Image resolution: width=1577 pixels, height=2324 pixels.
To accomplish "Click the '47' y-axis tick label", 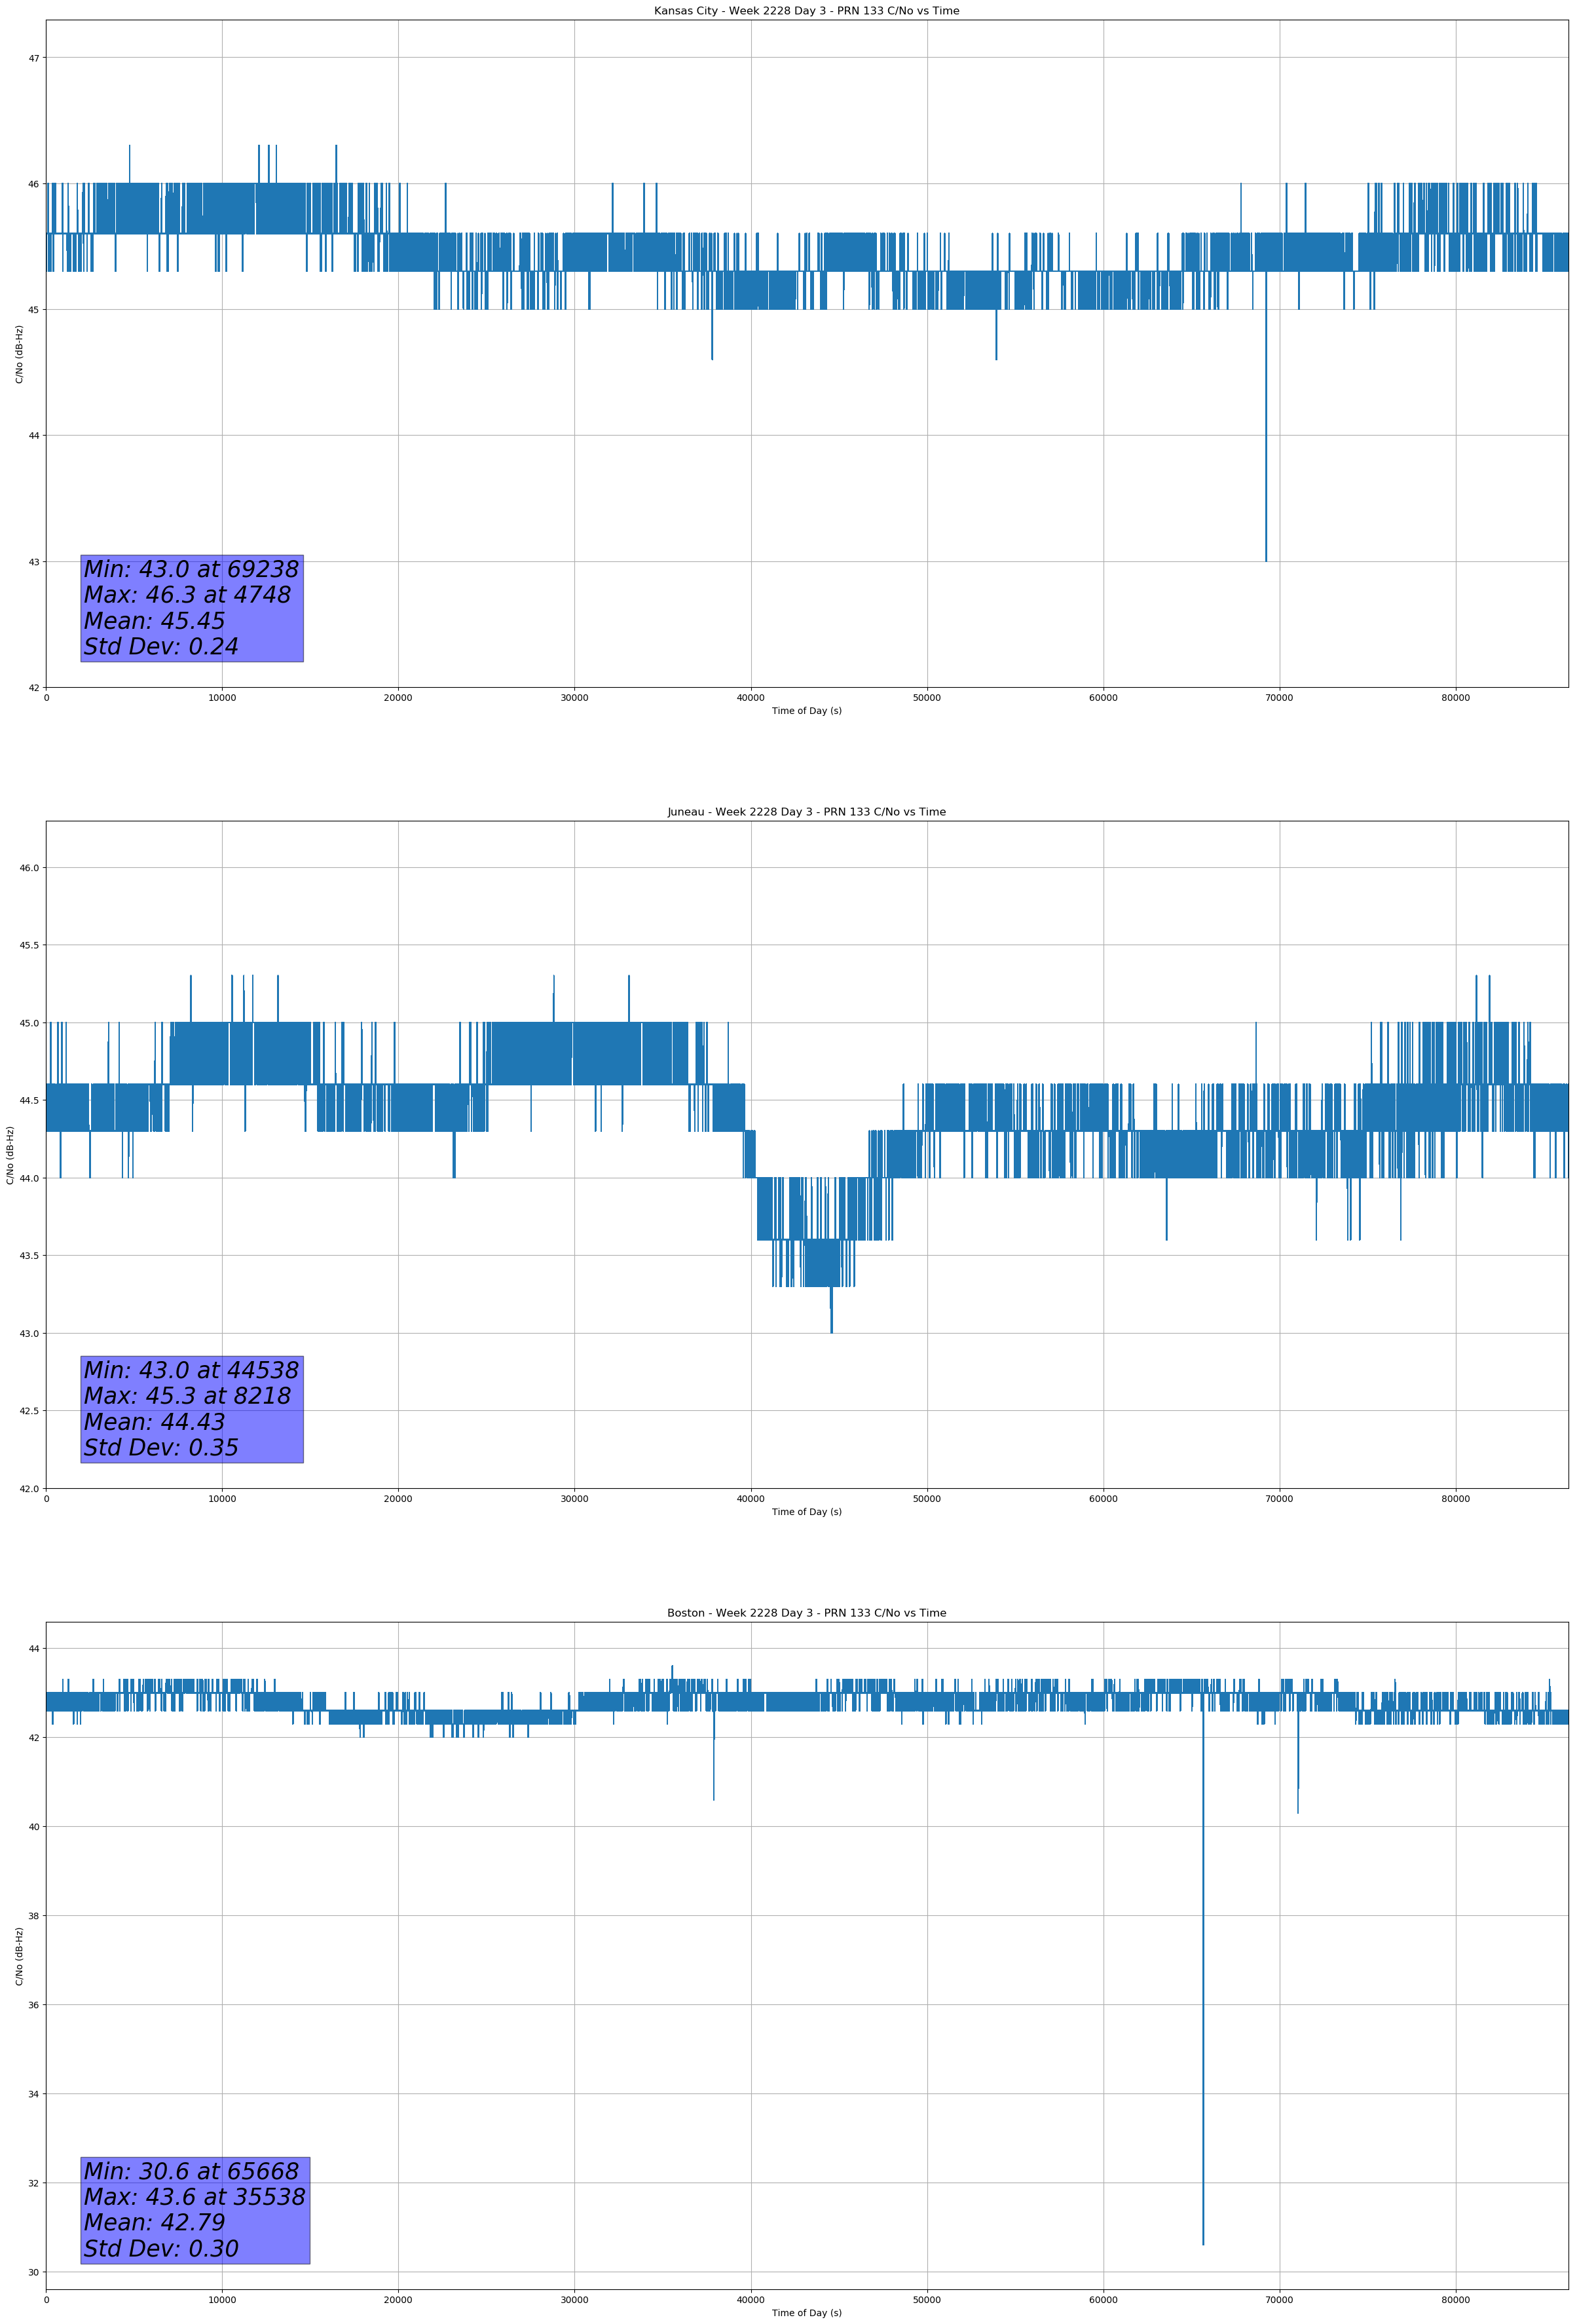I will 34,59.
